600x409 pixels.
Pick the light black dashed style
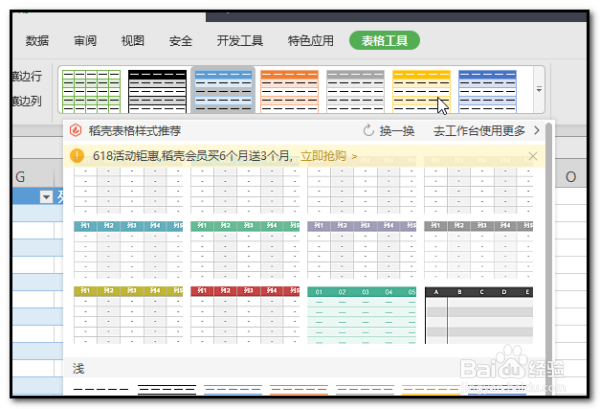101,389
